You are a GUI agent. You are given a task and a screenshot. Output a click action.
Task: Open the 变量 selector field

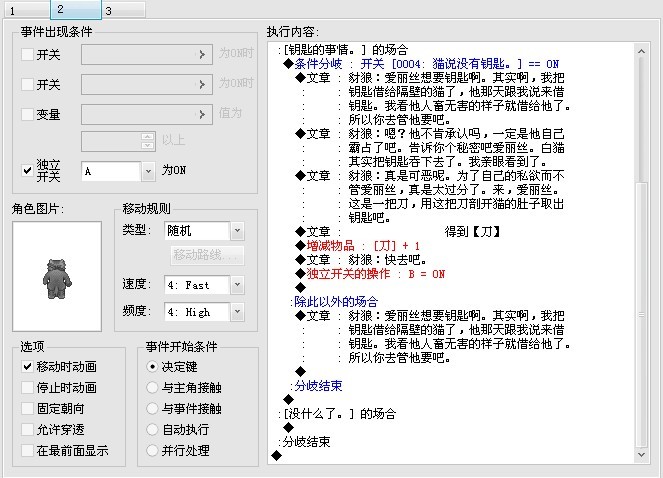147,114
